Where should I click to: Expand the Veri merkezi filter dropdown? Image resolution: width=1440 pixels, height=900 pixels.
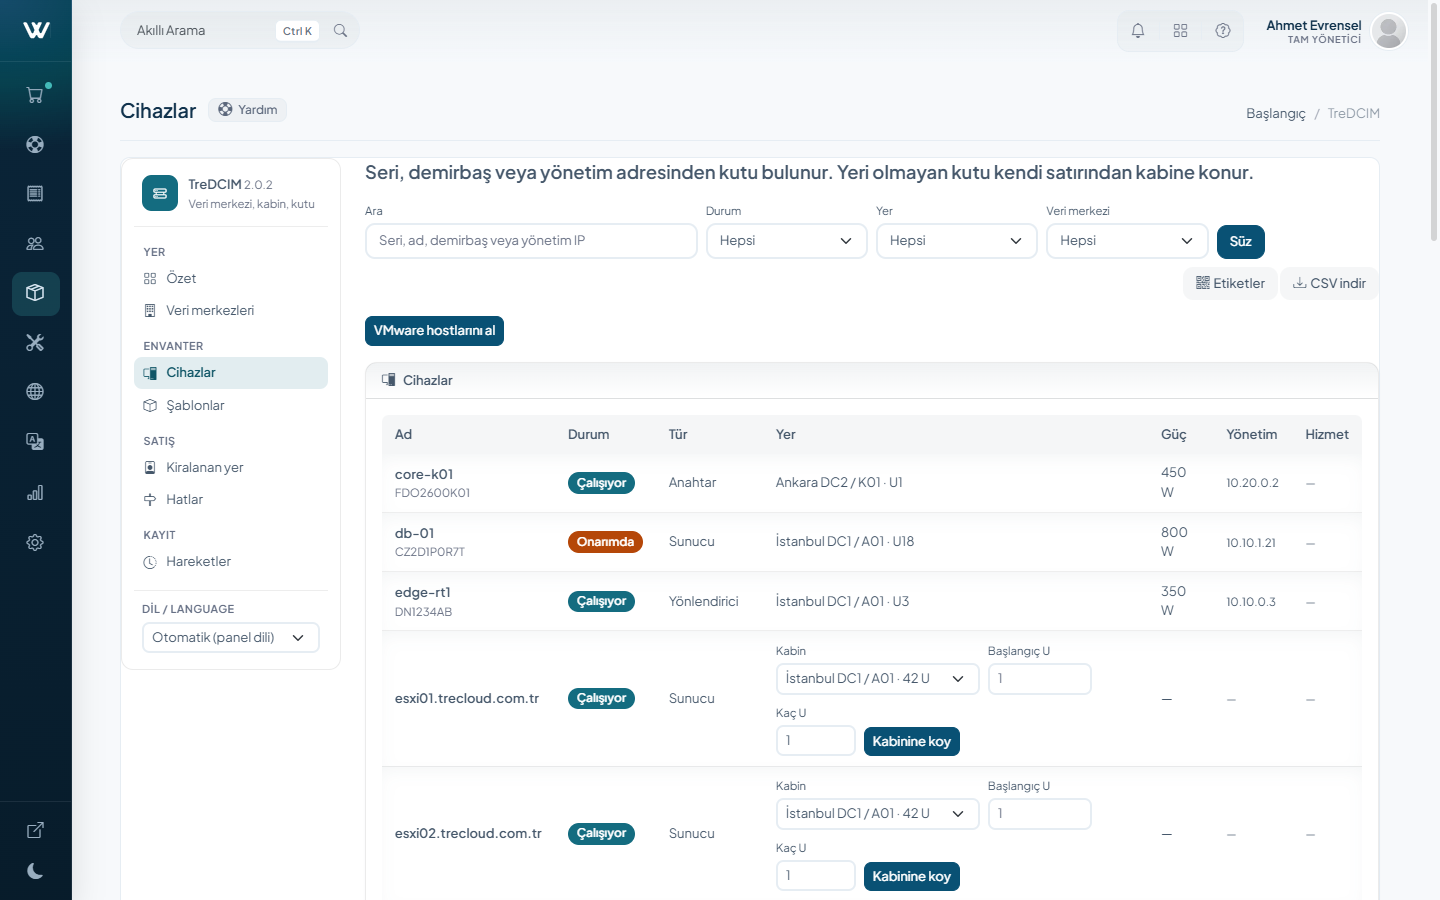pos(1127,241)
